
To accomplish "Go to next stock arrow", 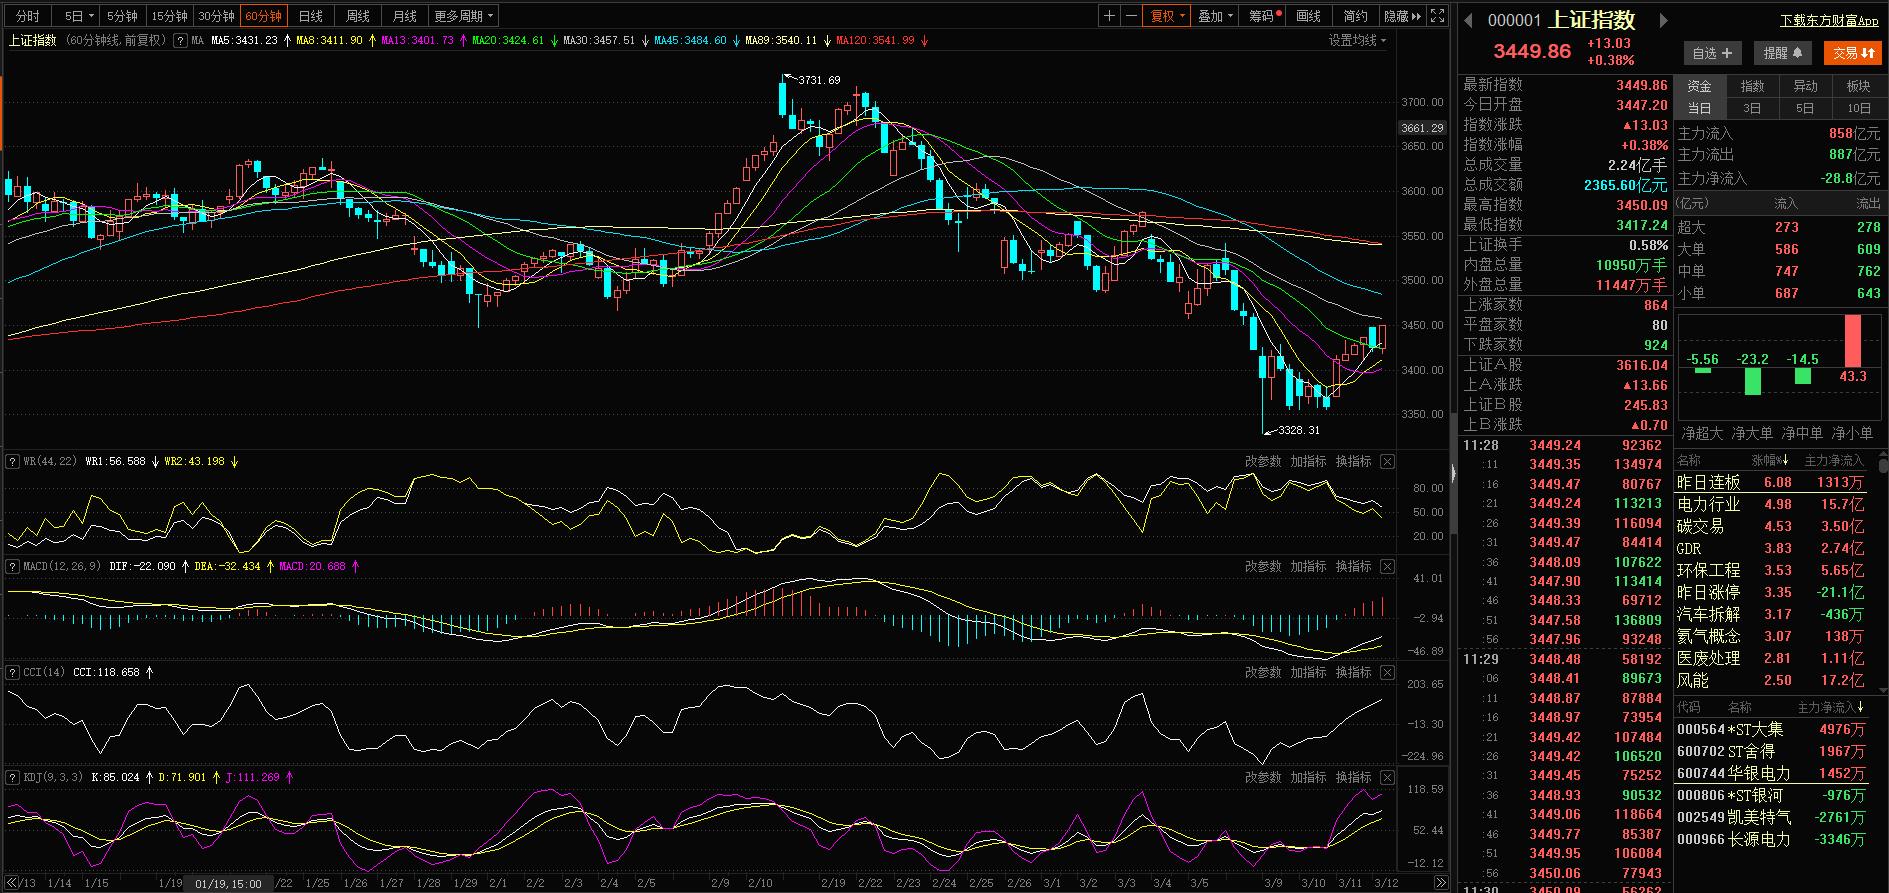I will (x=1664, y=20).
